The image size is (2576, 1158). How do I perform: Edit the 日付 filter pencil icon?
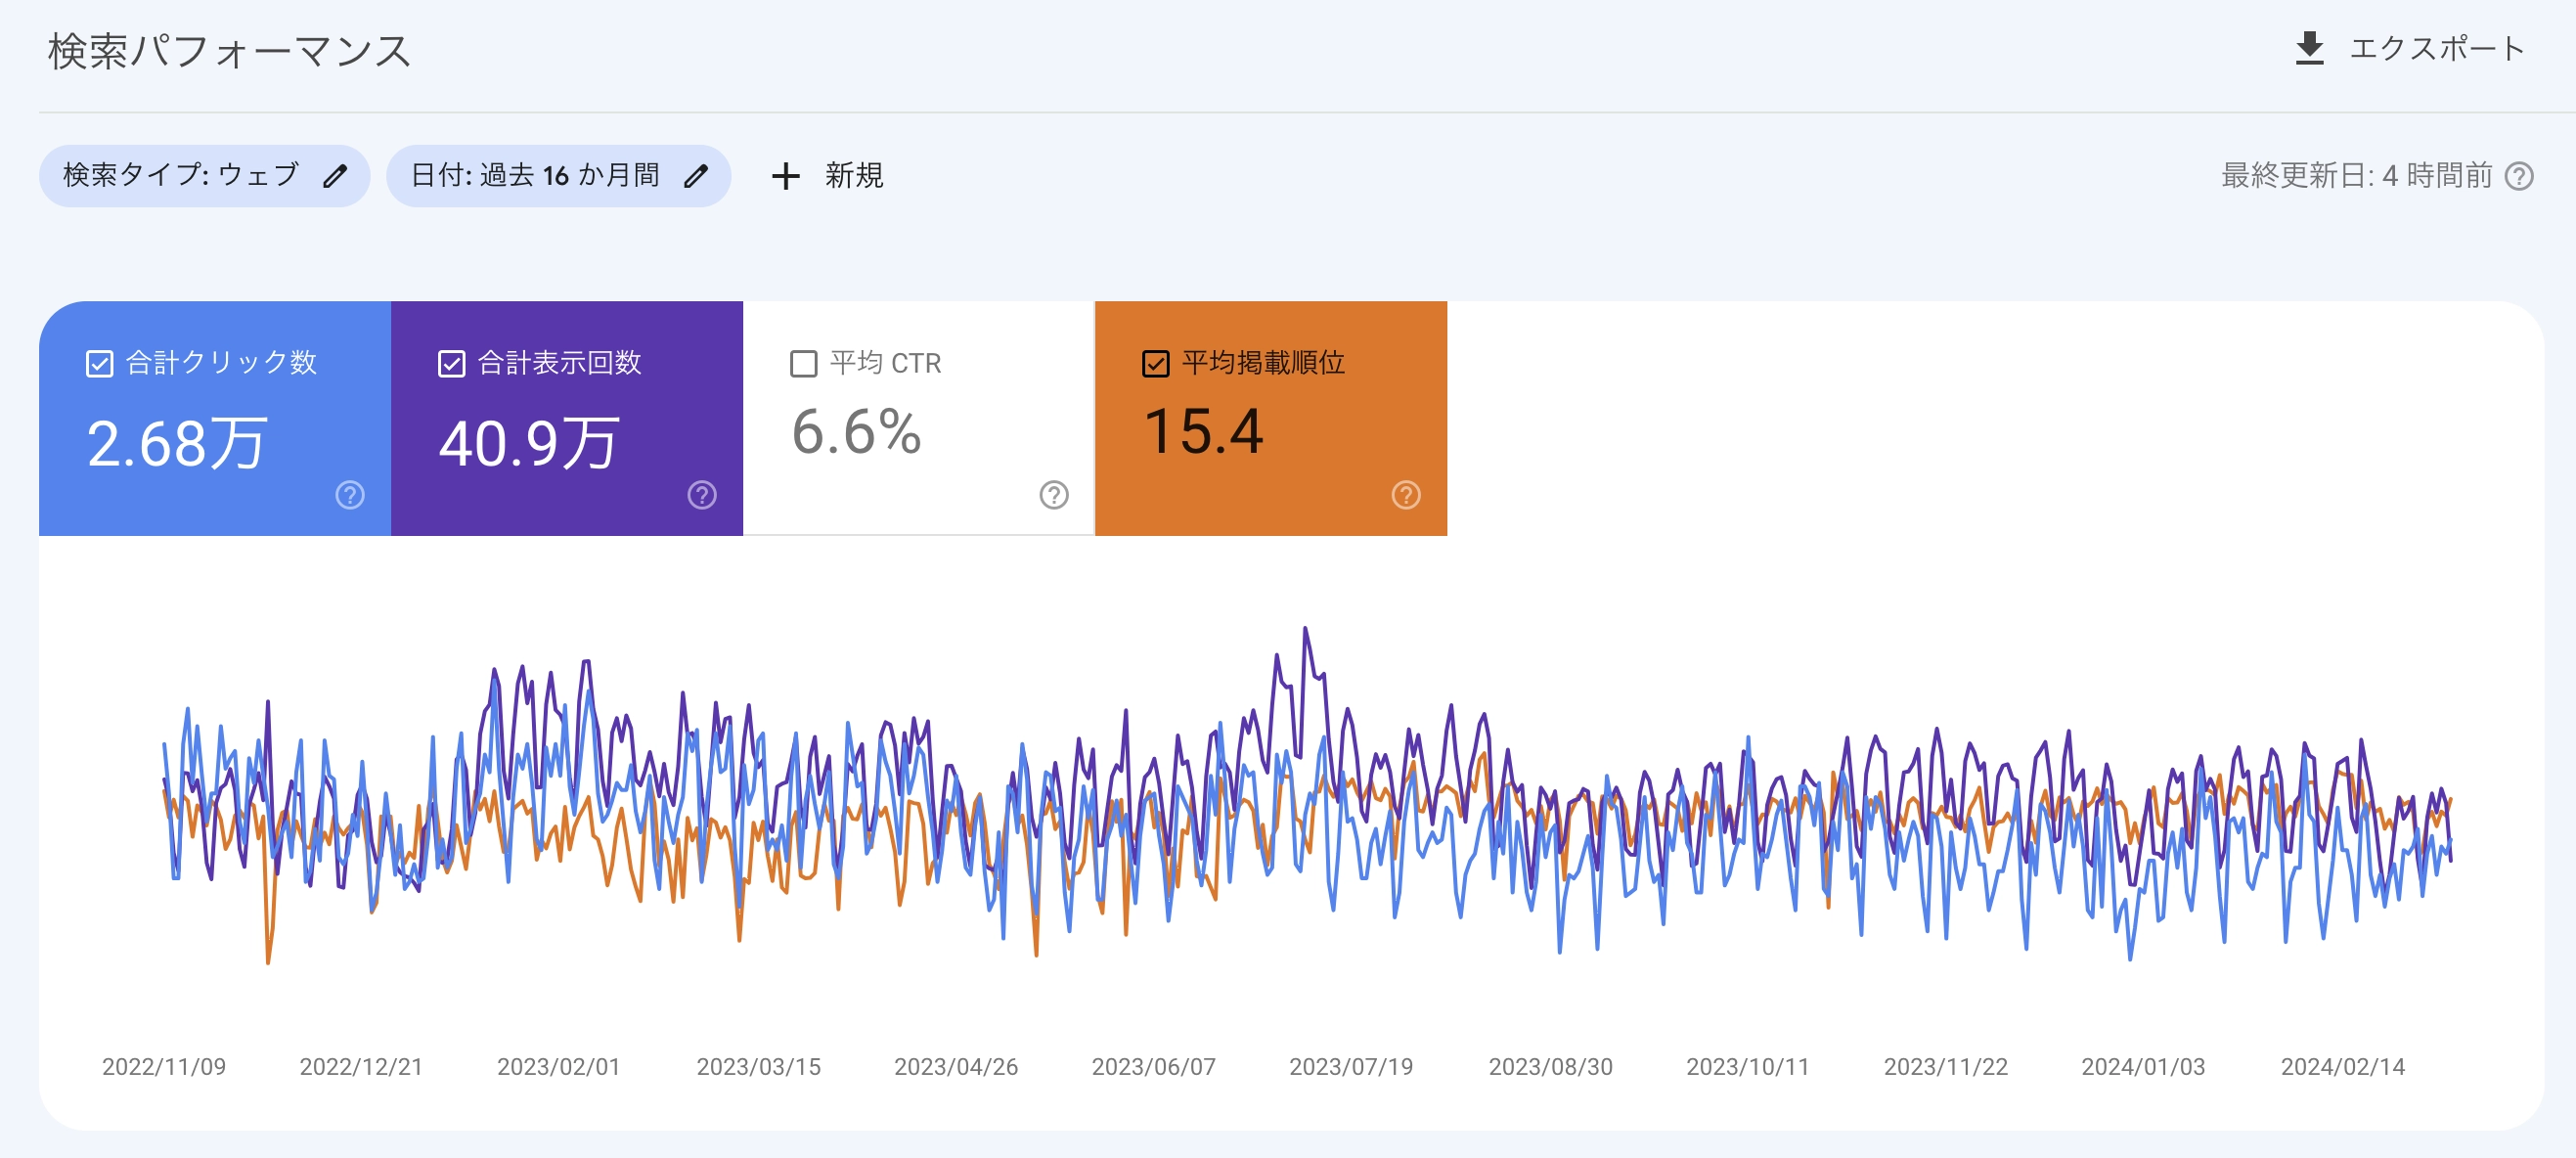pyautogui.click(x=696, y=176)
